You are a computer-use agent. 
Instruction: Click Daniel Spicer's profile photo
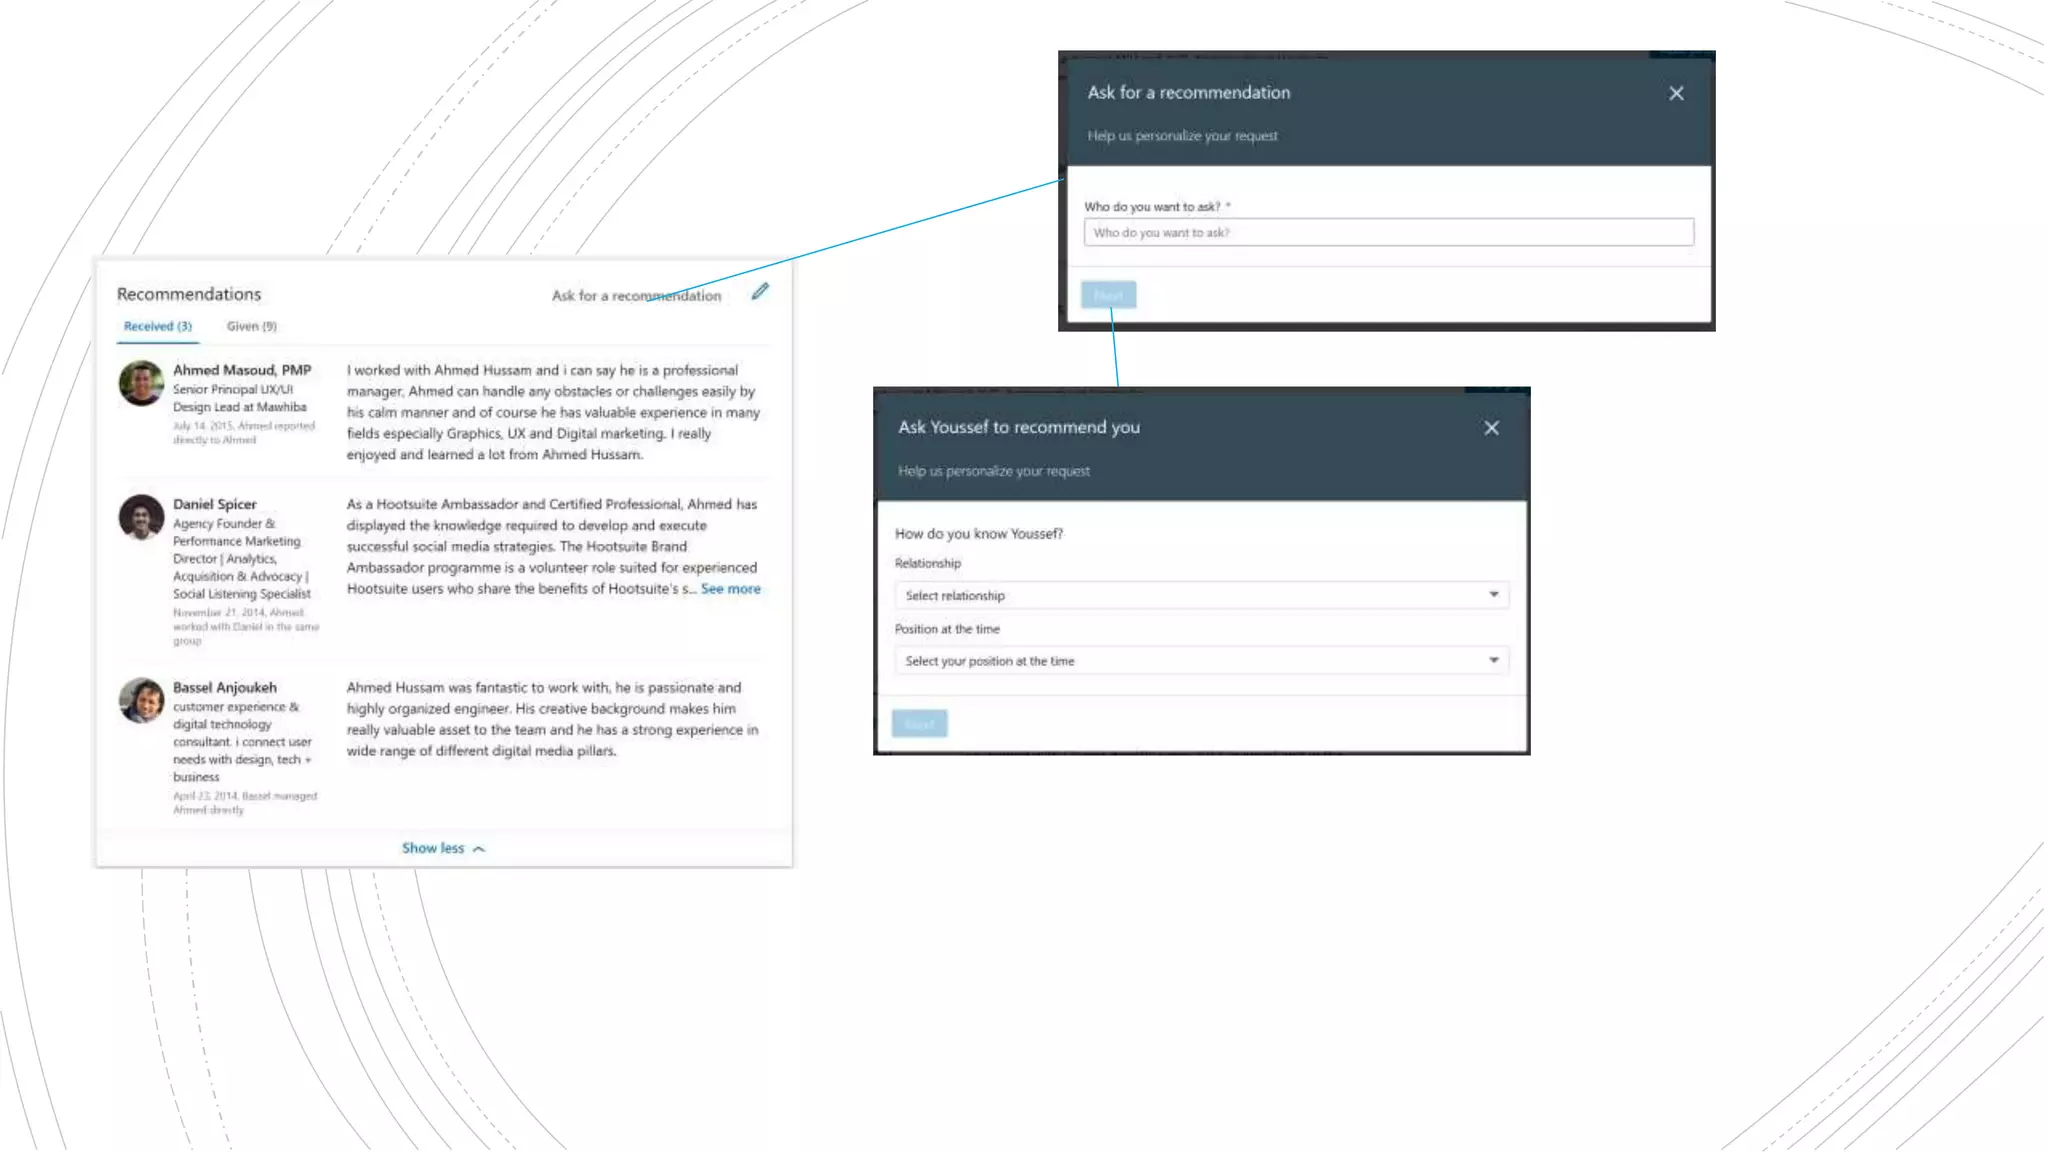pyautogui.click(x=141, y=517)
